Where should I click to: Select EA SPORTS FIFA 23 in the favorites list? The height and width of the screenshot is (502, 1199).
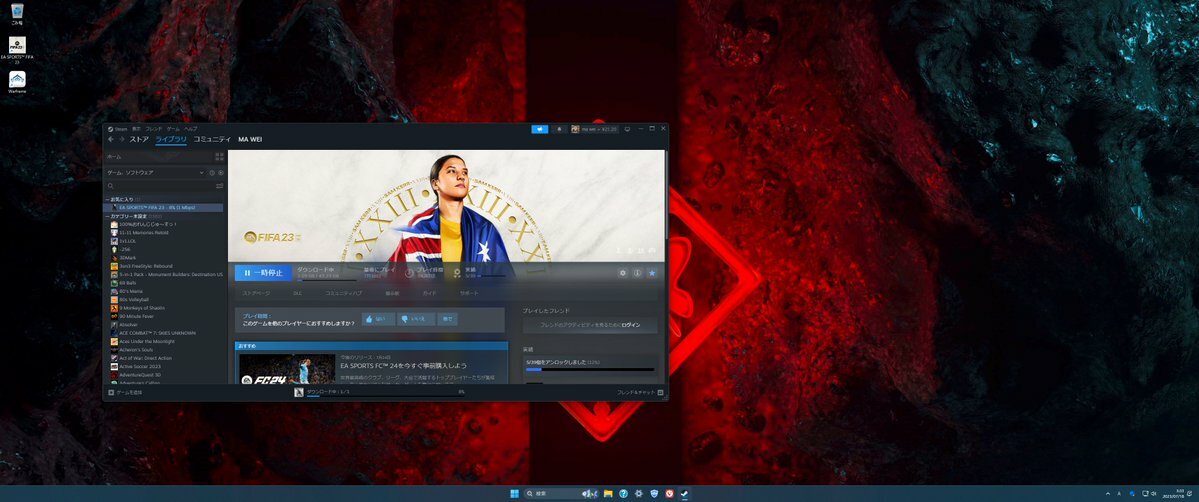(164, 207)
